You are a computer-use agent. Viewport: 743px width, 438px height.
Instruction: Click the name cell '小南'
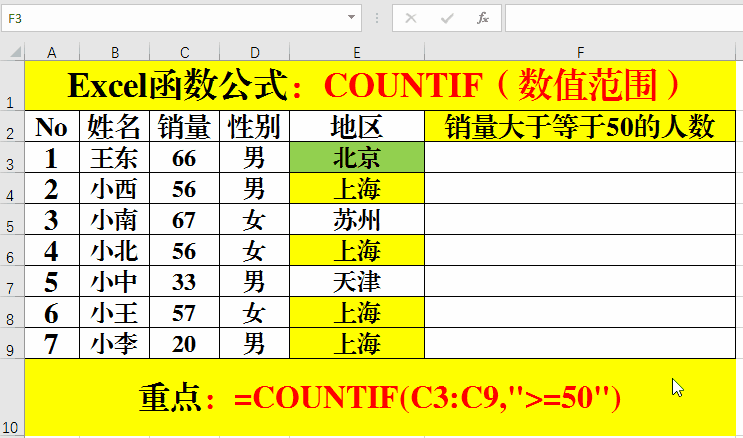coord(115,219)
